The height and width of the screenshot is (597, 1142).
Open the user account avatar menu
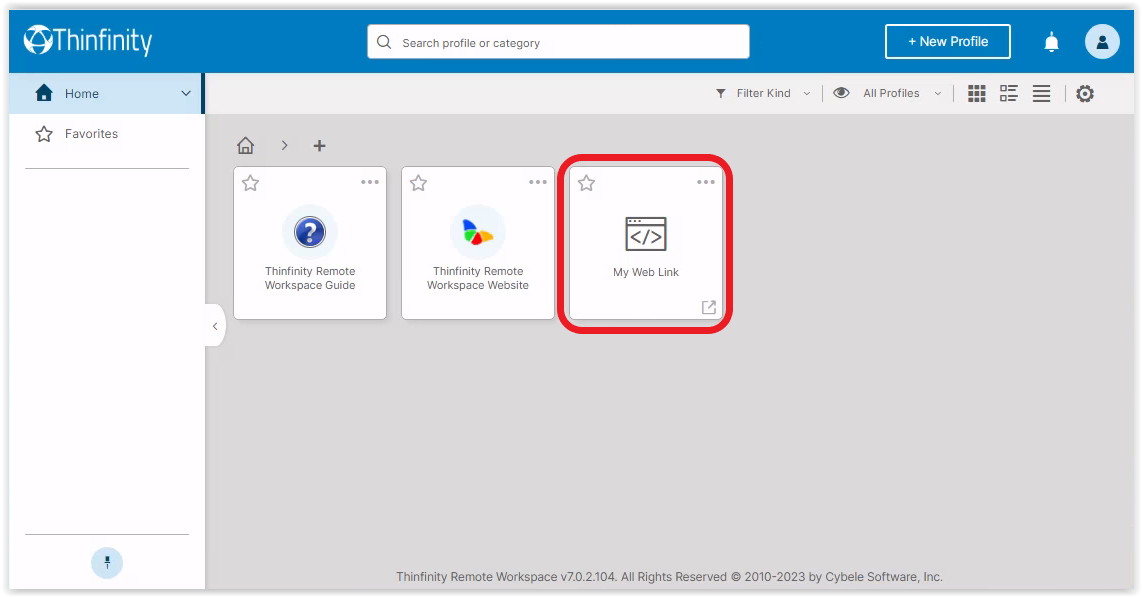(x=1102, y=41)
